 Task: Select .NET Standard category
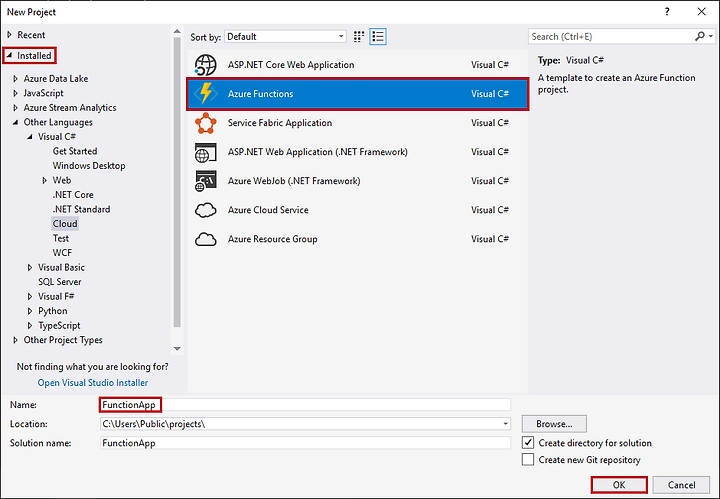(x=81, y=209)
